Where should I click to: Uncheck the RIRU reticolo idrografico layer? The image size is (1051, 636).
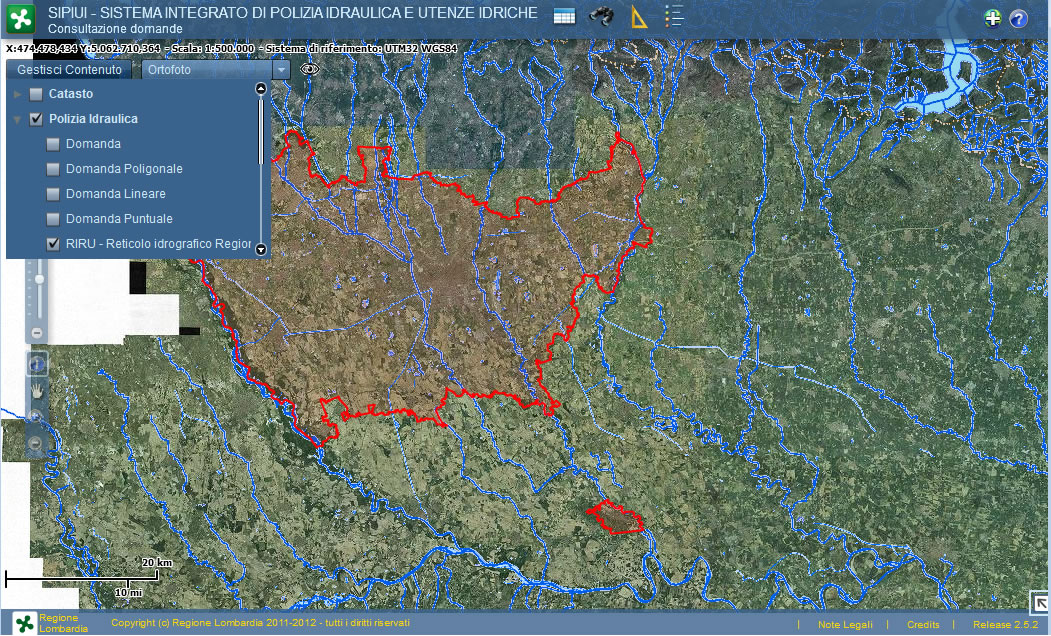tap(53, 244)
